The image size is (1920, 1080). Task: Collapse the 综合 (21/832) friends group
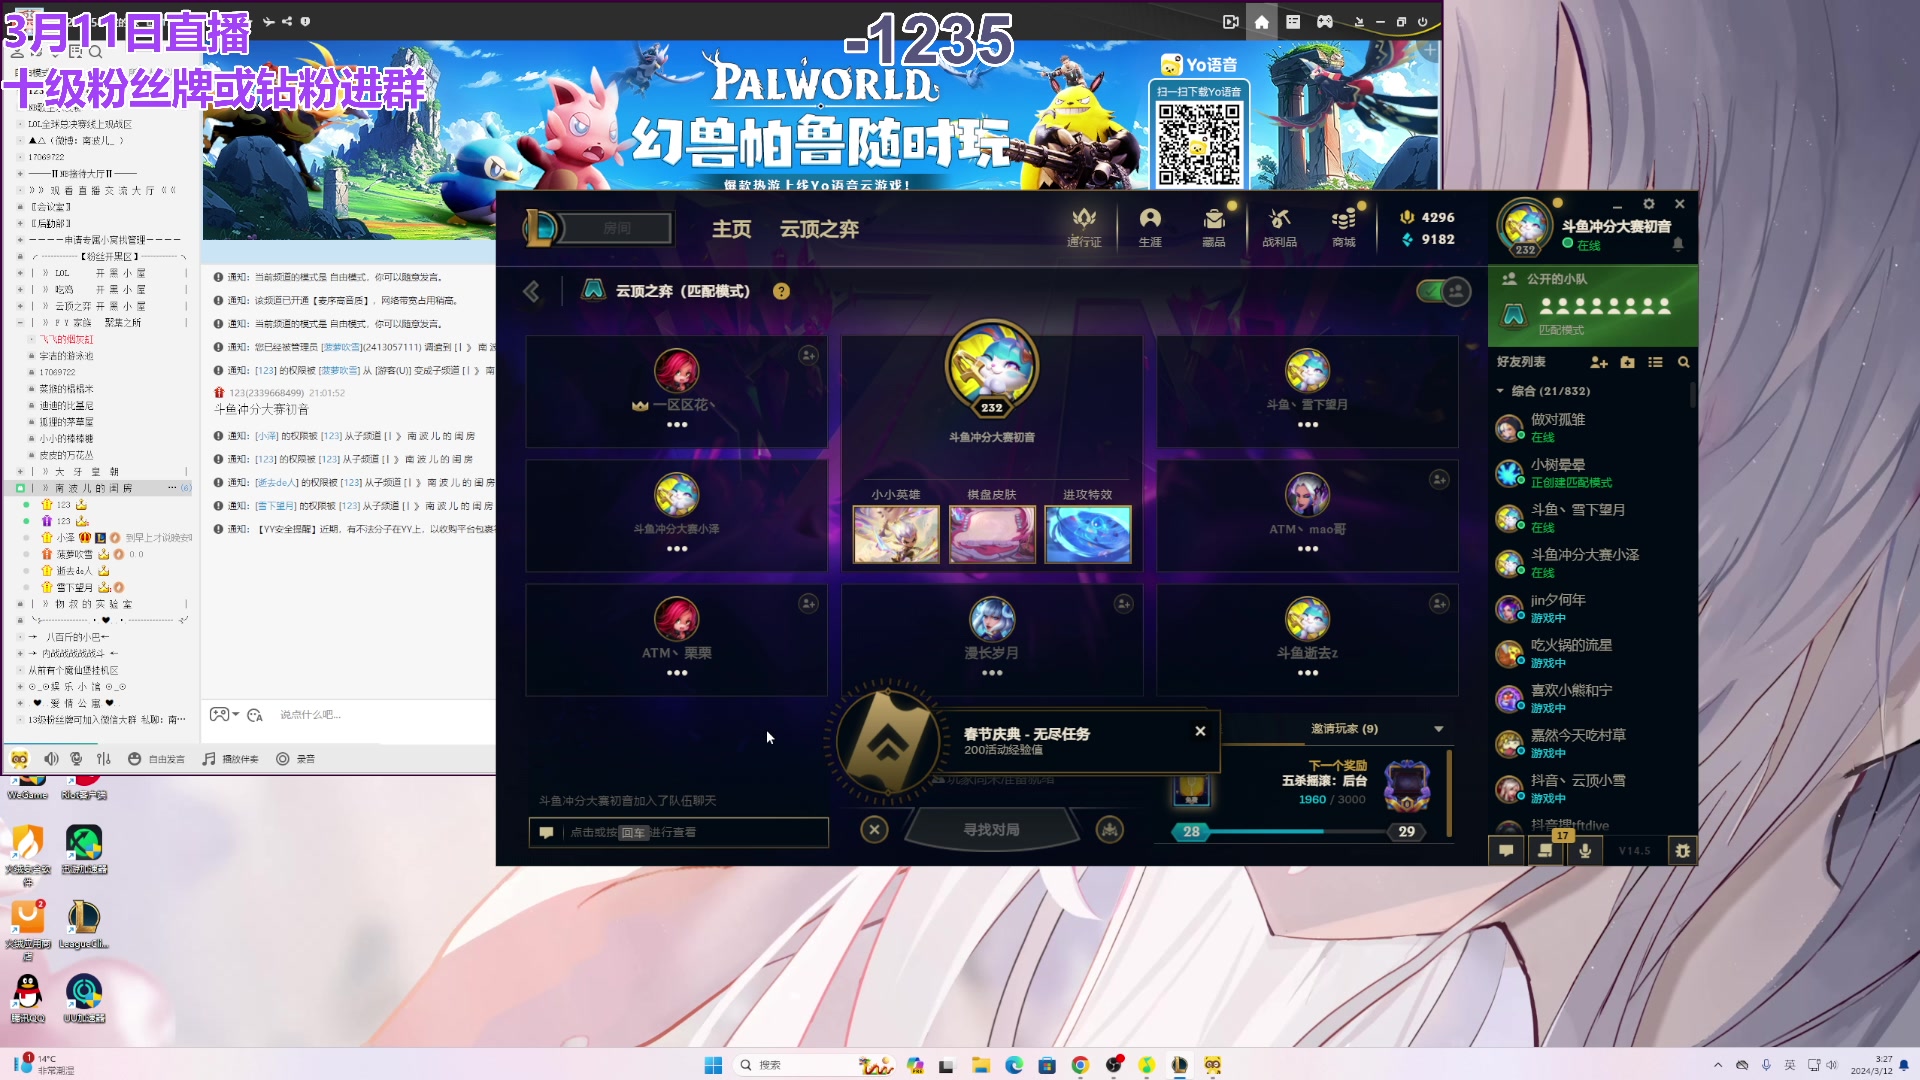click(1500, 391)
